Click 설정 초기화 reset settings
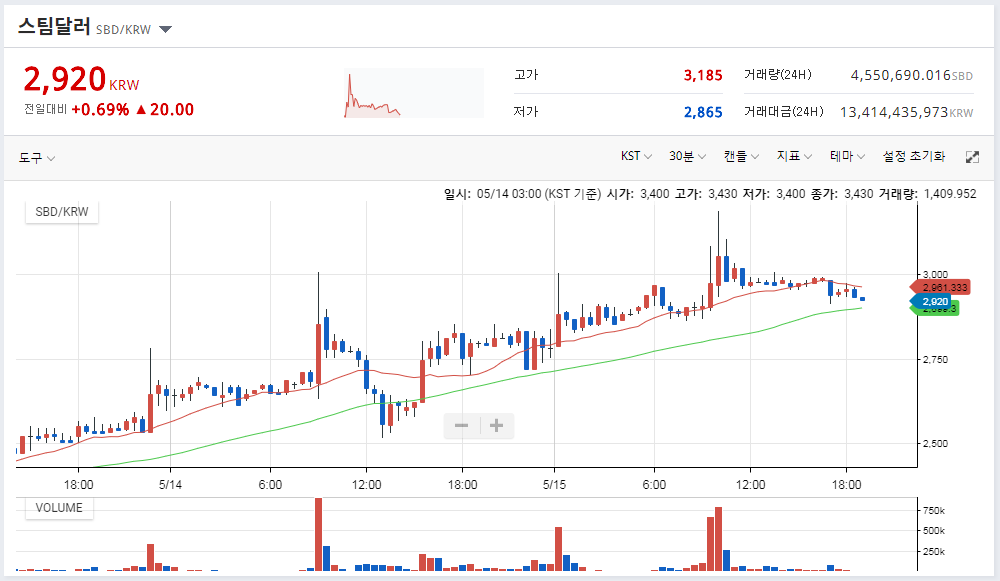1000x581 pixels. (x=913, y=156)
